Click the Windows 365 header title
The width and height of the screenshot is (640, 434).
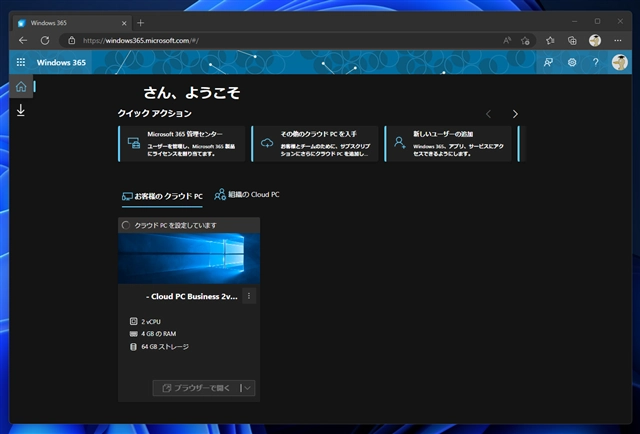[x=61, y=62]
